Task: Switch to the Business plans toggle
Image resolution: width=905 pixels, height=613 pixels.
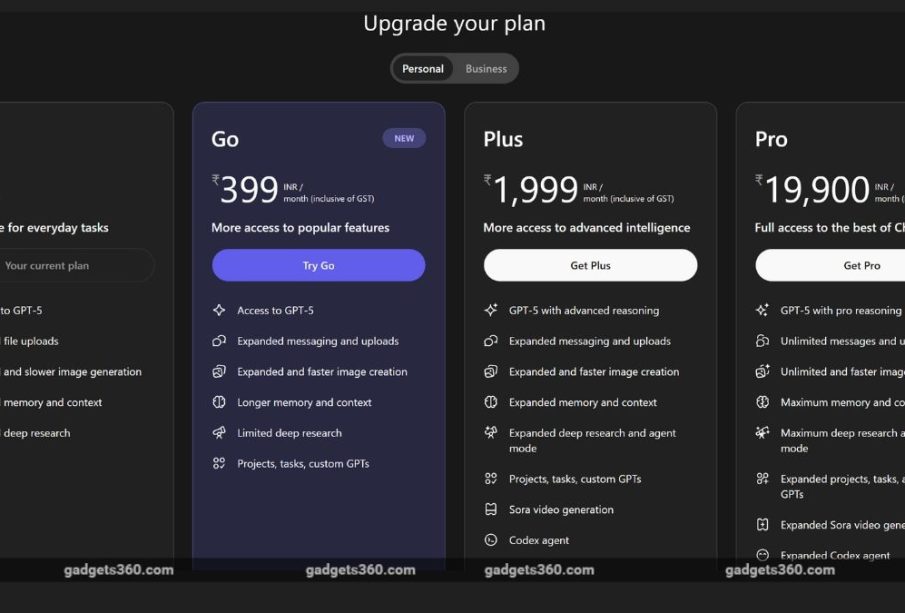Action: tap(486, 69)
